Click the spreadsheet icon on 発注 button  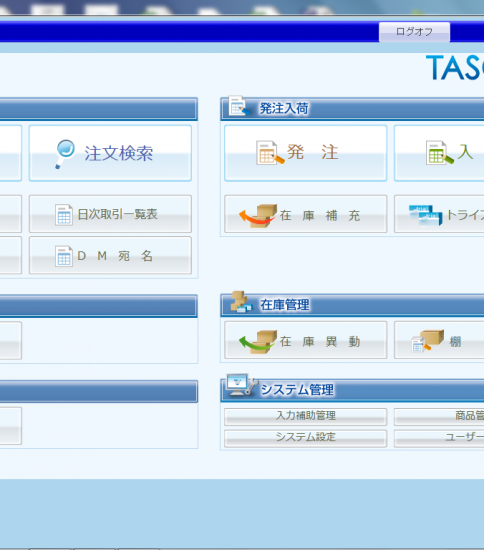click(270, 153)
